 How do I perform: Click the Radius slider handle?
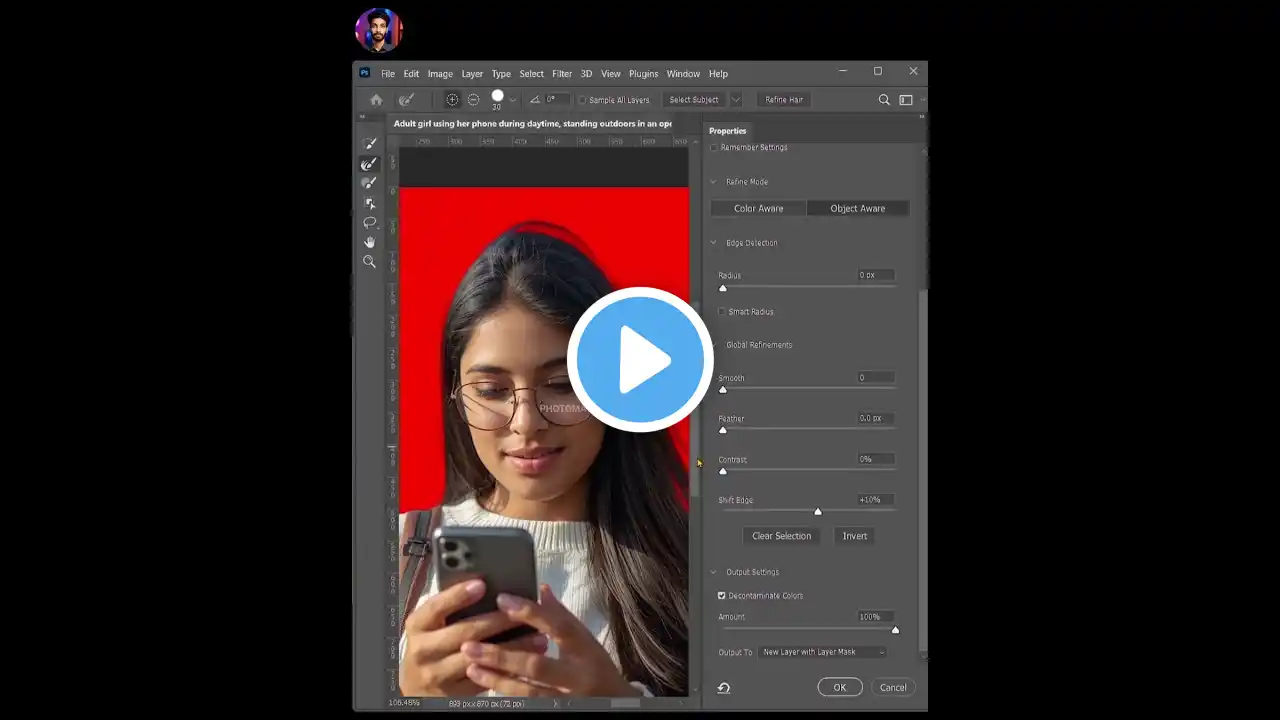click(x=723, y=288)
